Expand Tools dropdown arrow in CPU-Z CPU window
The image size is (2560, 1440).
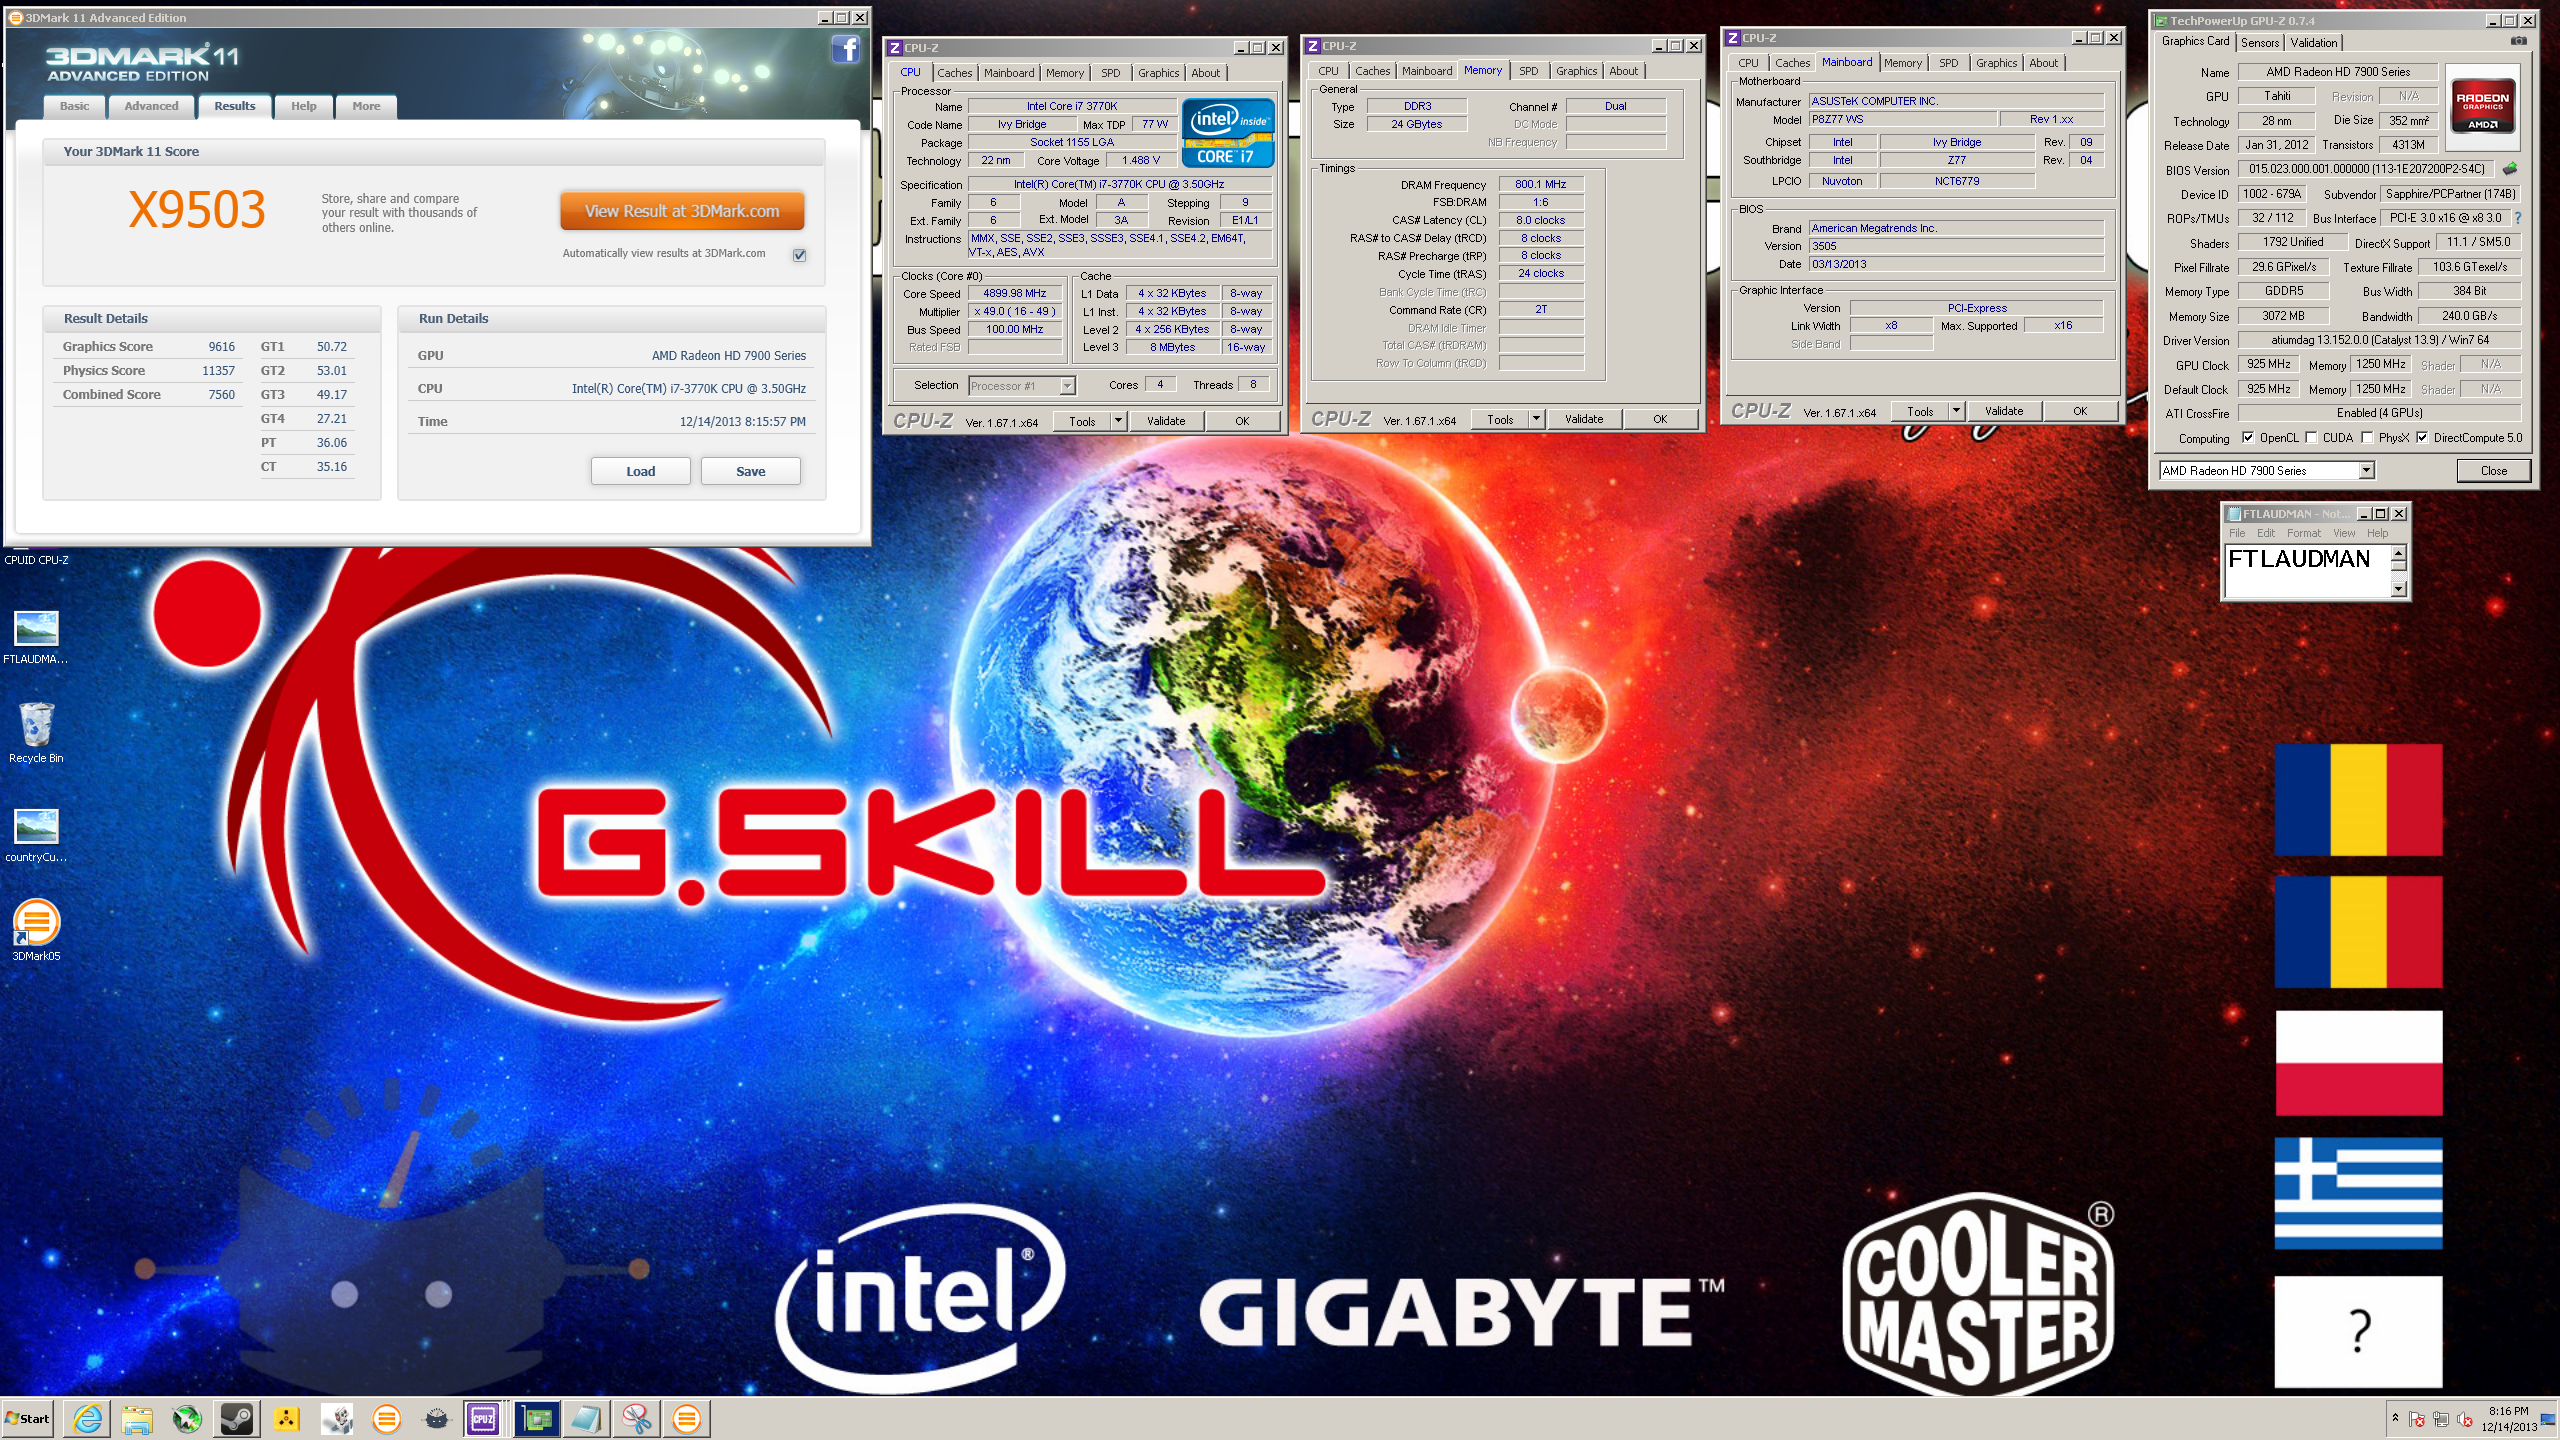click(x=1119, y=421)
